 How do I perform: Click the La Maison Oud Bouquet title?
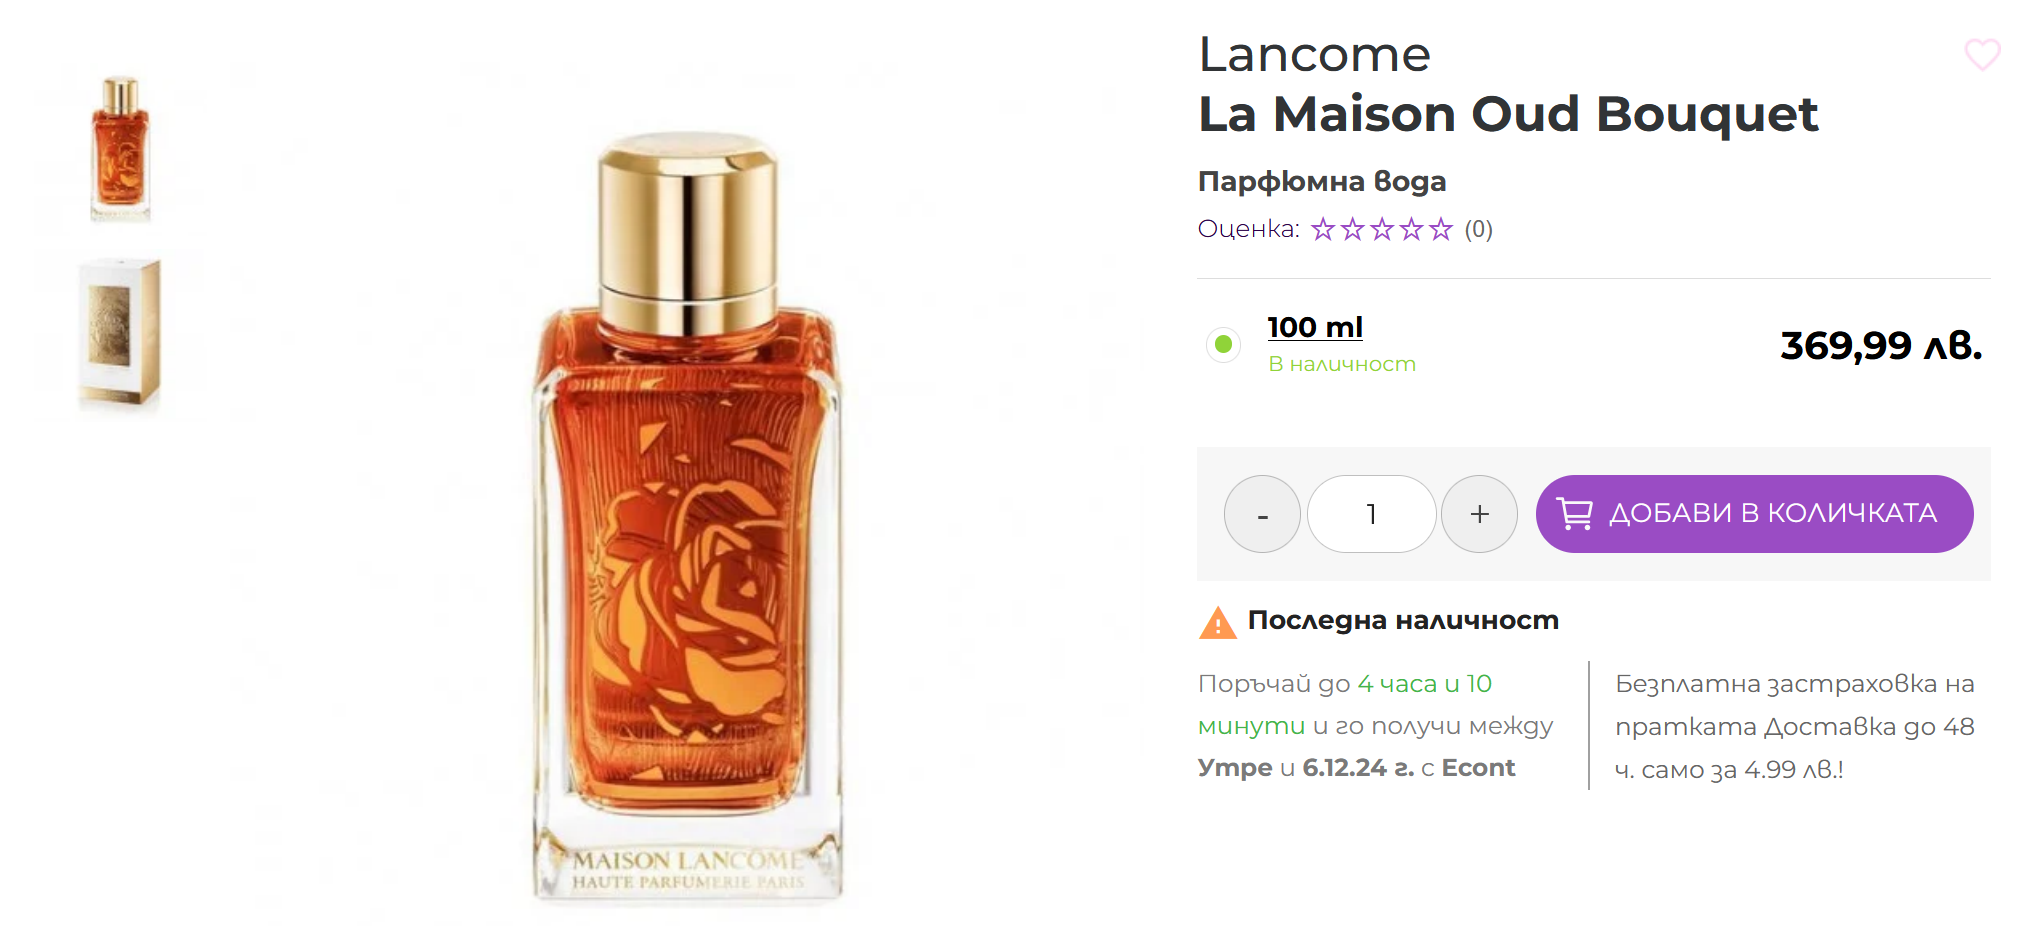click(1508, 114)
